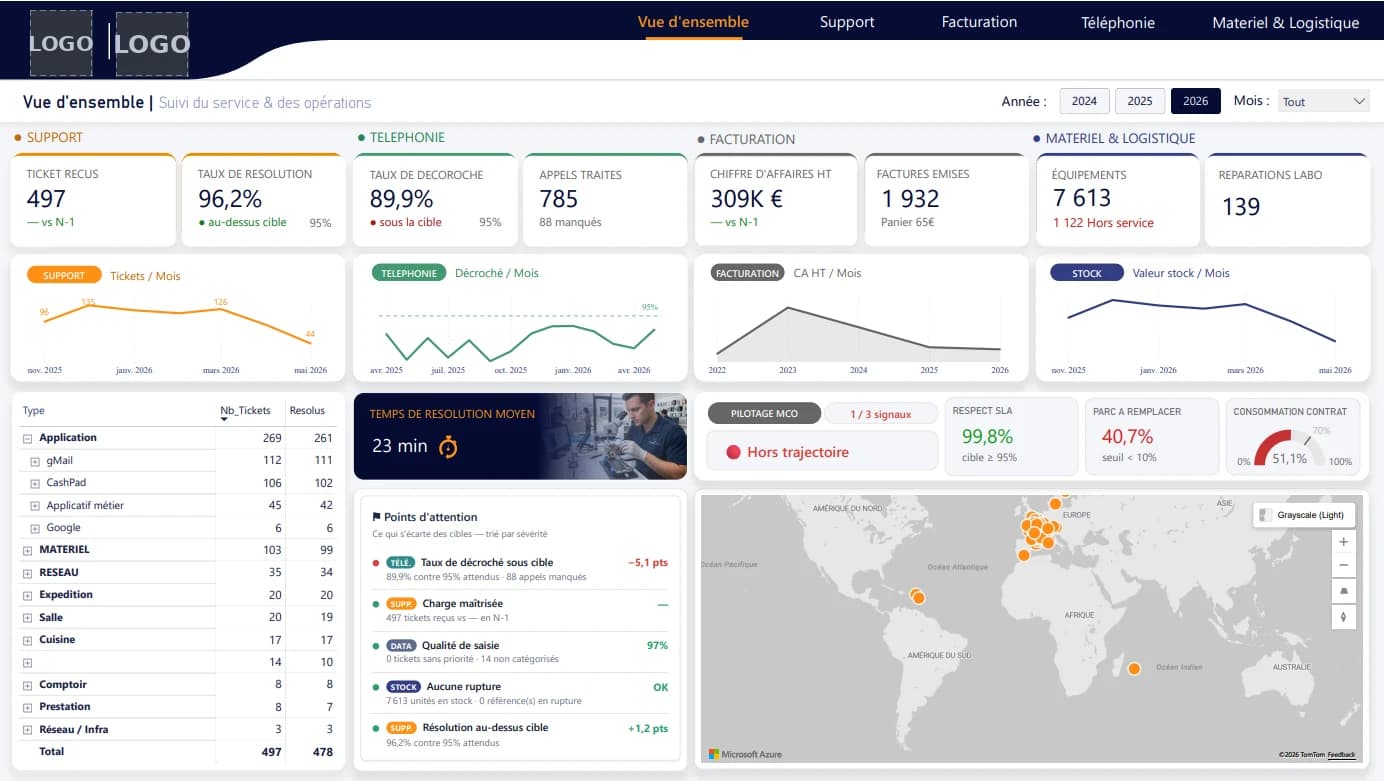Expand the Cuisine row

[x=26, y=640]
